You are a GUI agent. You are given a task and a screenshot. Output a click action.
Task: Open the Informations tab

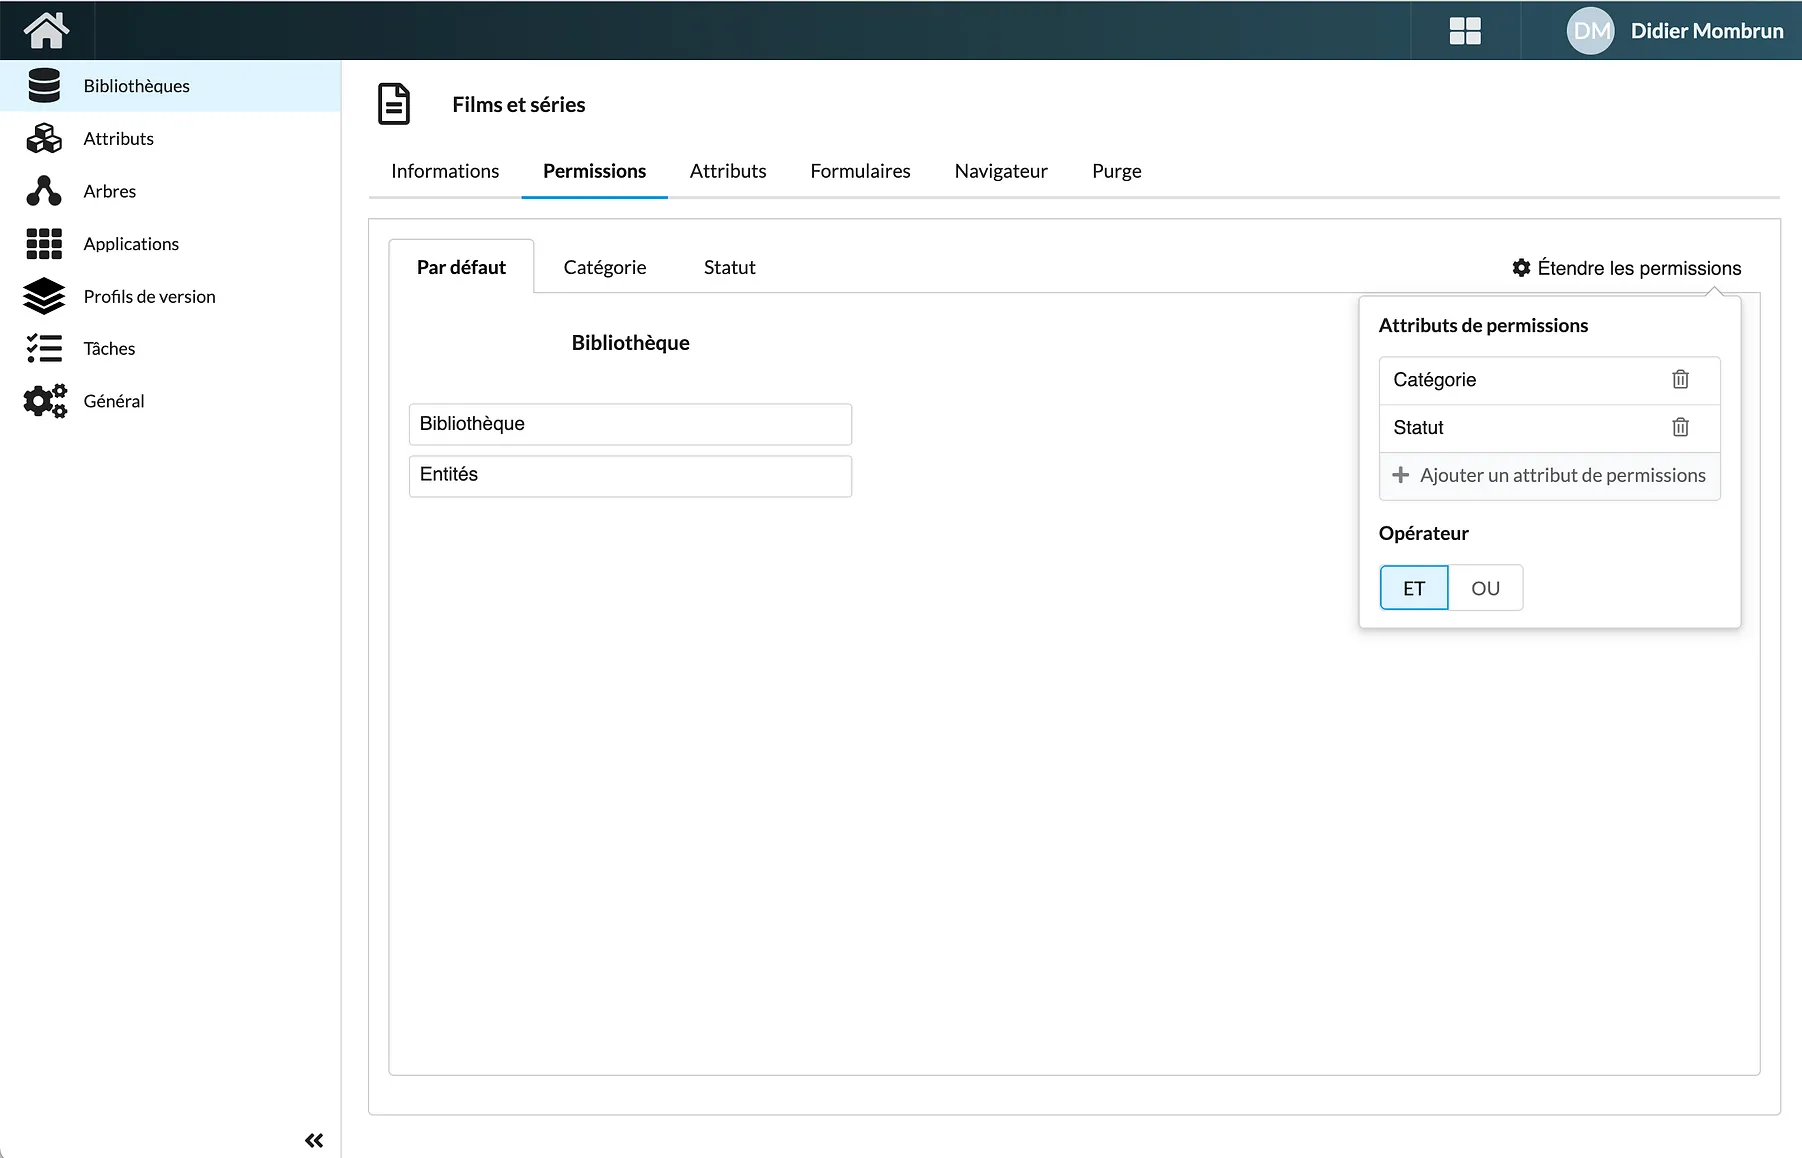point(445,171)
